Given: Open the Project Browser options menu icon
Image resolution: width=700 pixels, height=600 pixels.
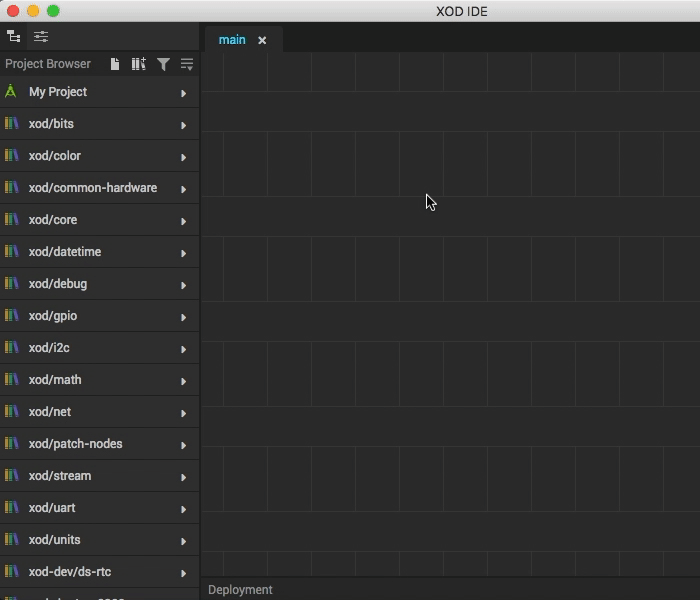Looking at the screenshot, I should point(187,64).
